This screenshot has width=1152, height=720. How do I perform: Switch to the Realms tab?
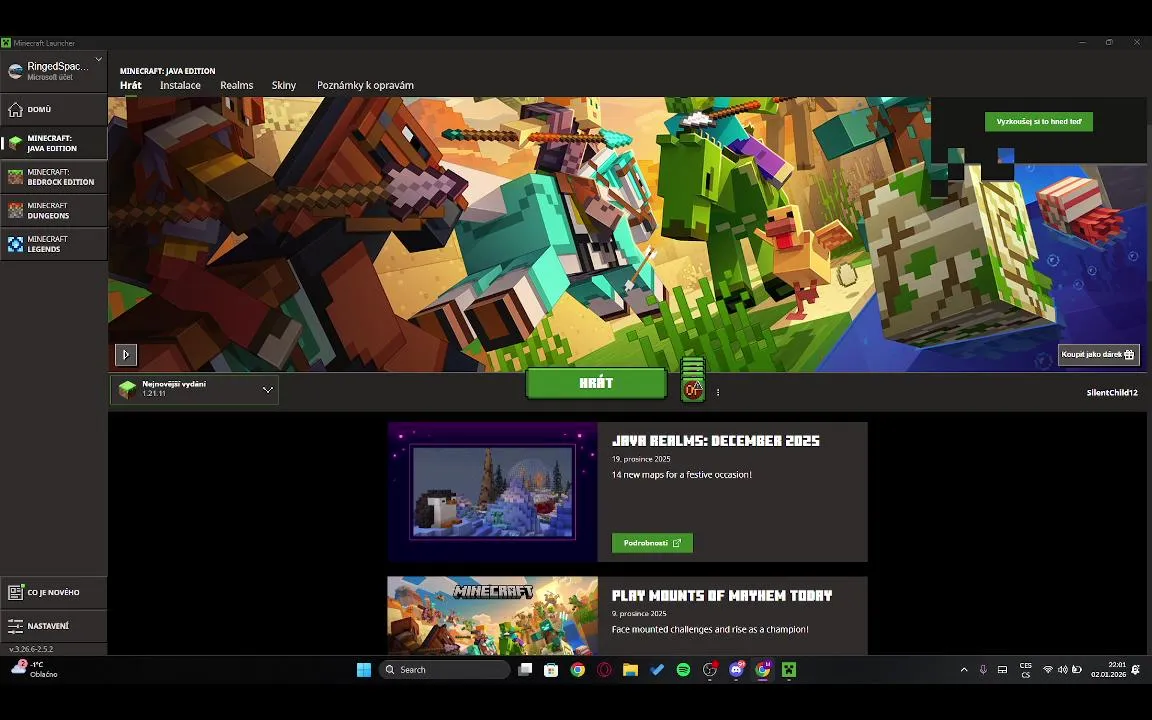click(x=237, y=85)
